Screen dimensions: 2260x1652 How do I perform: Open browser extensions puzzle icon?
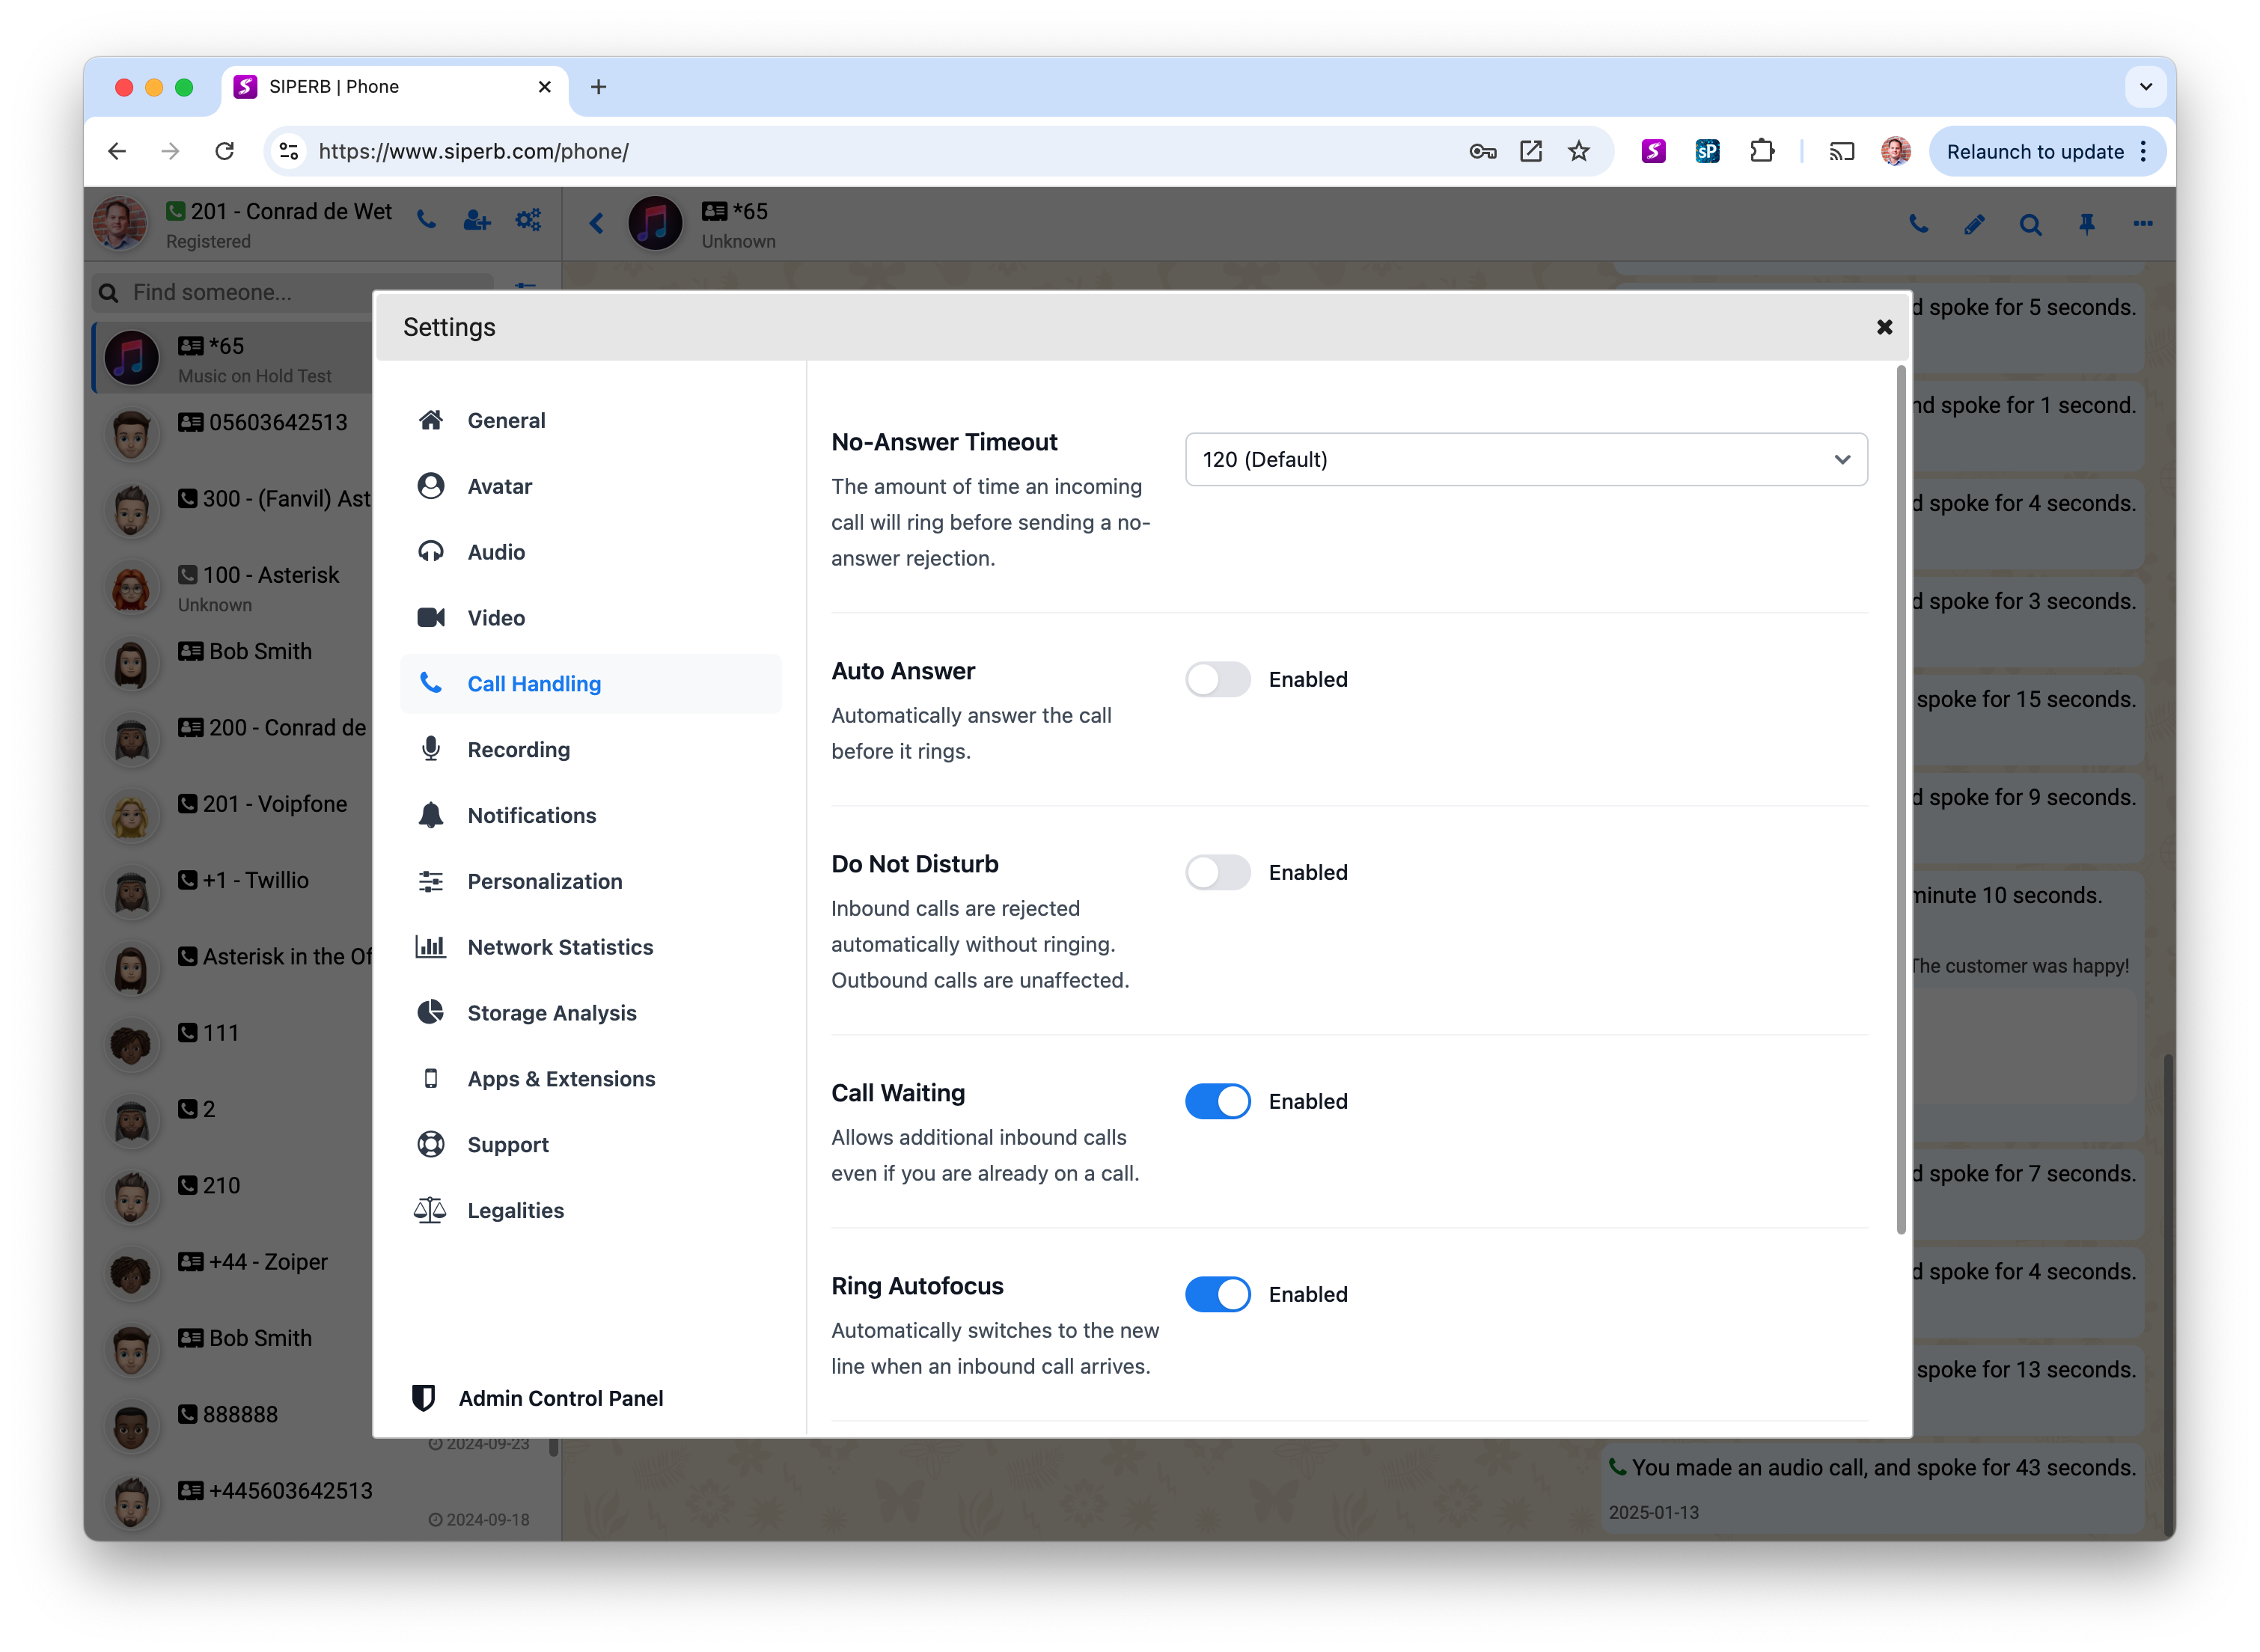pos(1762,151)
